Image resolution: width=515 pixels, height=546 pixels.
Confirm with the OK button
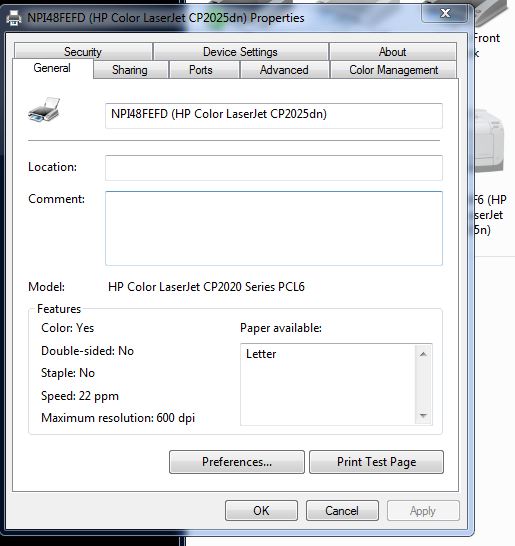coord(261,511)
